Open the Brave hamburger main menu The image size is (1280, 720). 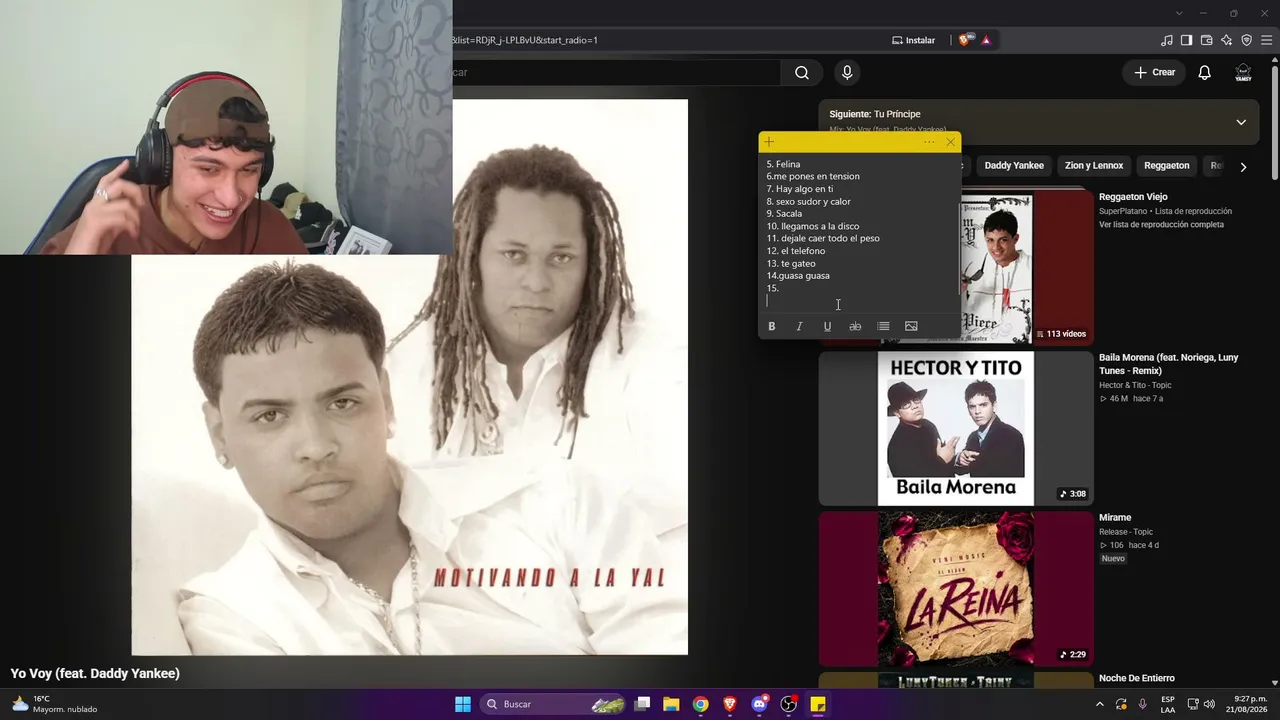[x=1266, y=40]
